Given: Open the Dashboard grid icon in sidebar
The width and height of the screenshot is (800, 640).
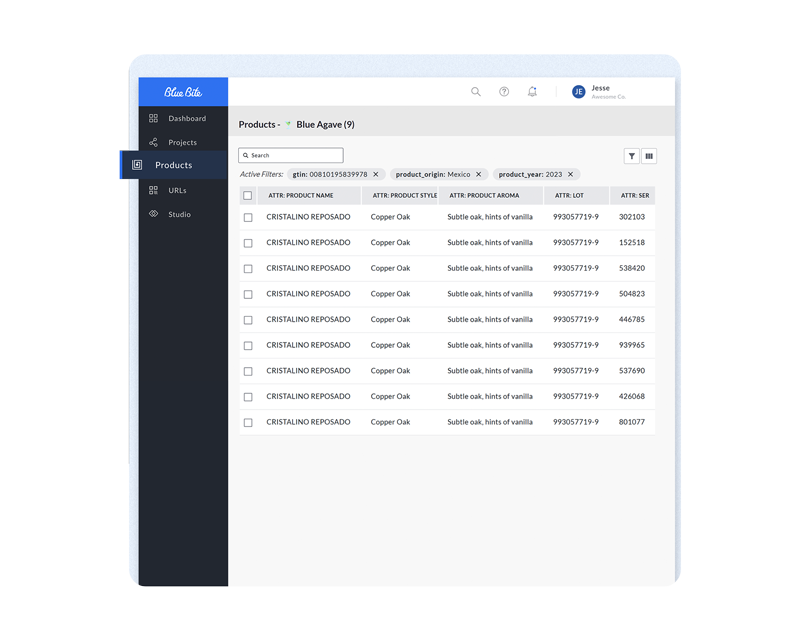Looking at the screenshot, I should point(155,118).
